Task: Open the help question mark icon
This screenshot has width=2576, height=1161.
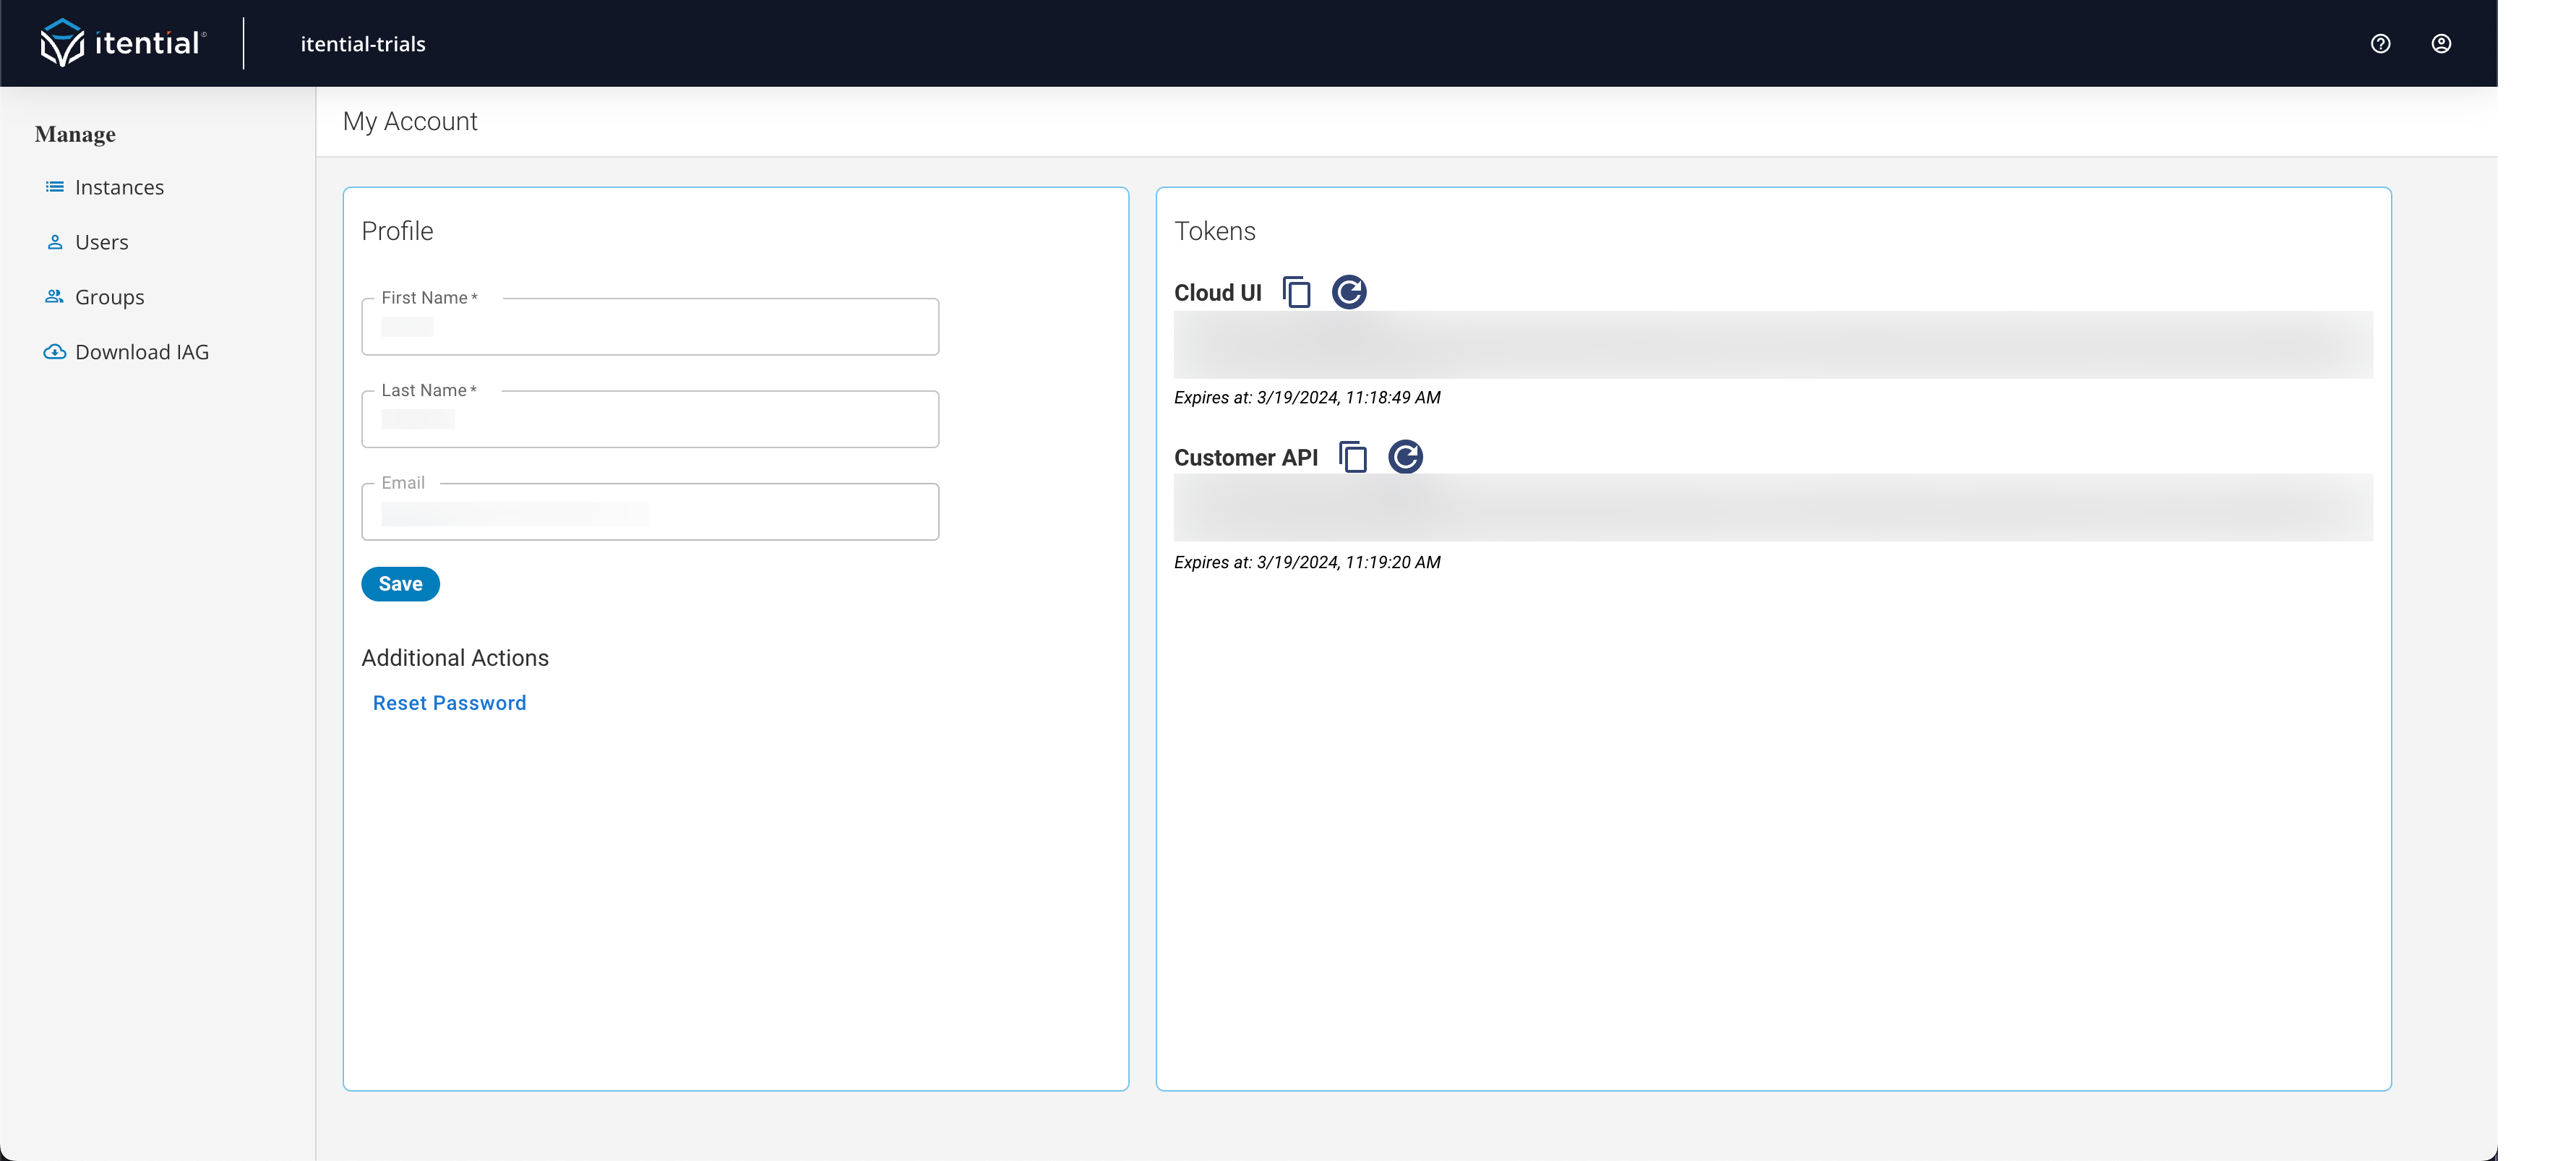Action: tap(2380, 43)
